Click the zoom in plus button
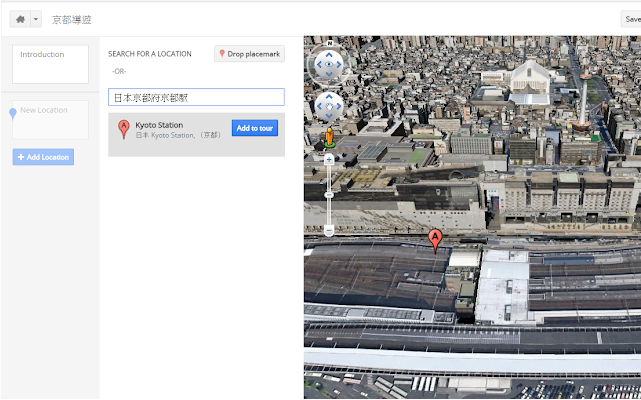Screen dimensions: 641x400 point(329,159)
